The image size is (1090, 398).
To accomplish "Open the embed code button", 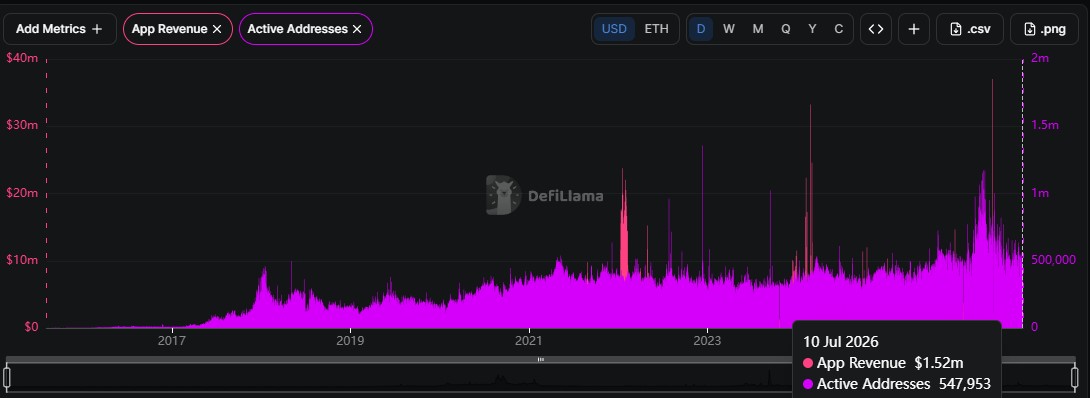I will point(876,29).
